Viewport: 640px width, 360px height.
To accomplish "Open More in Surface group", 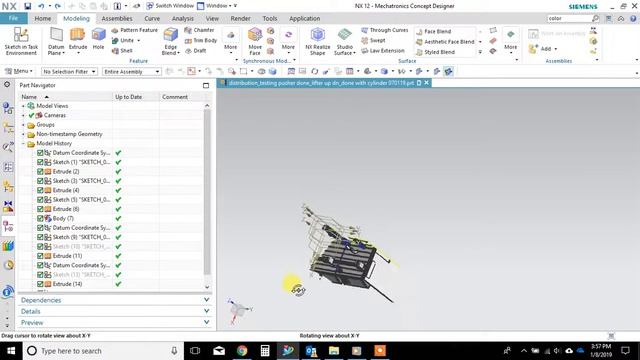I will click(511, 41).
